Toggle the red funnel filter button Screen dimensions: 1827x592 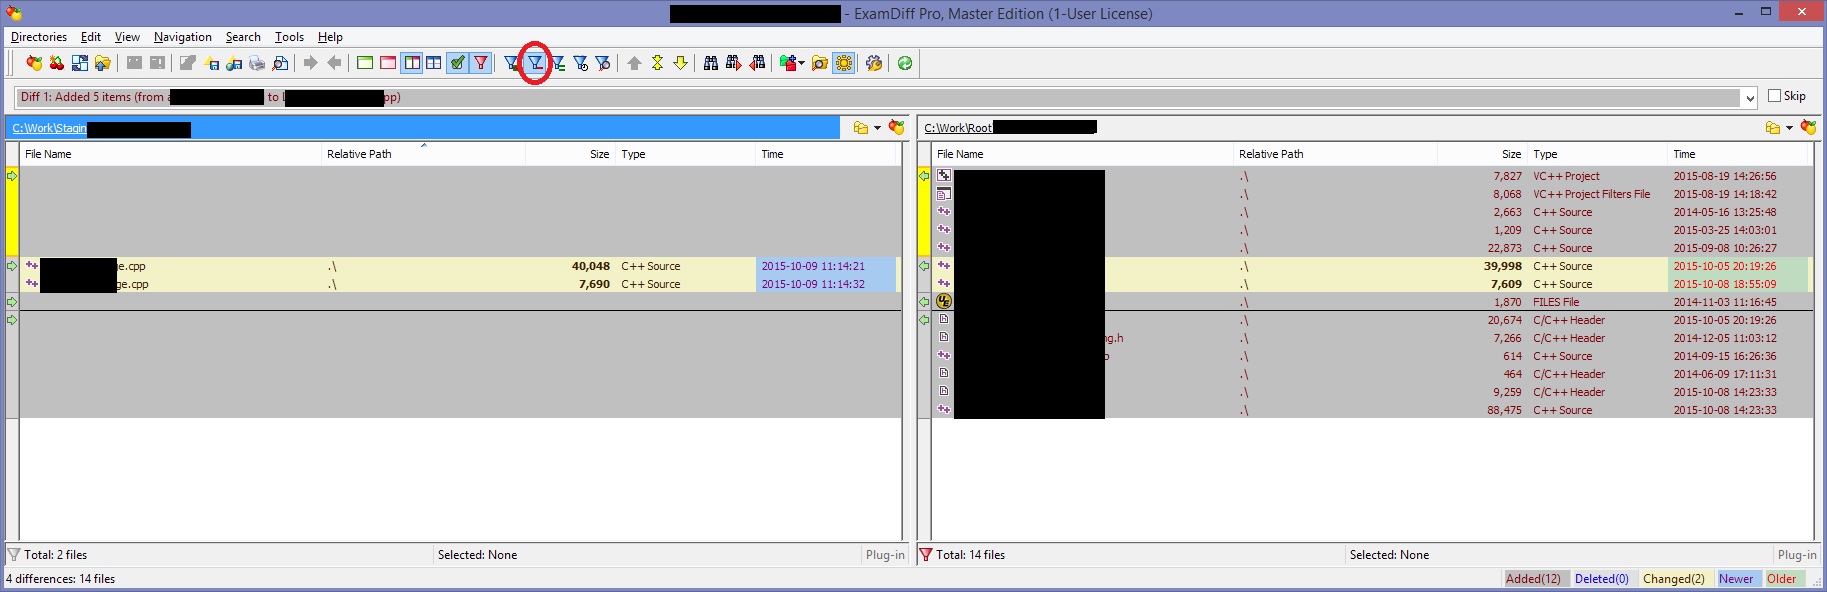481,63
